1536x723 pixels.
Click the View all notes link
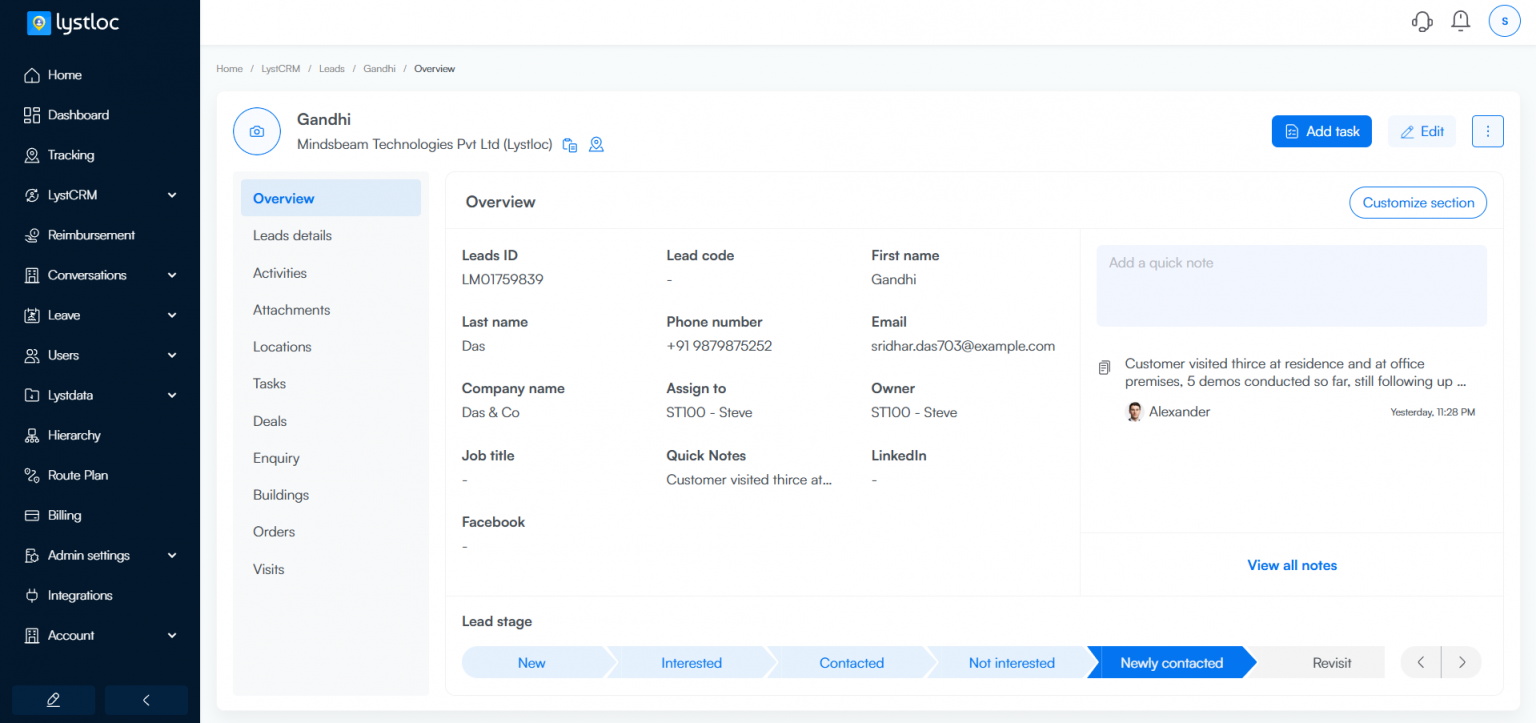click(1291, 565)
